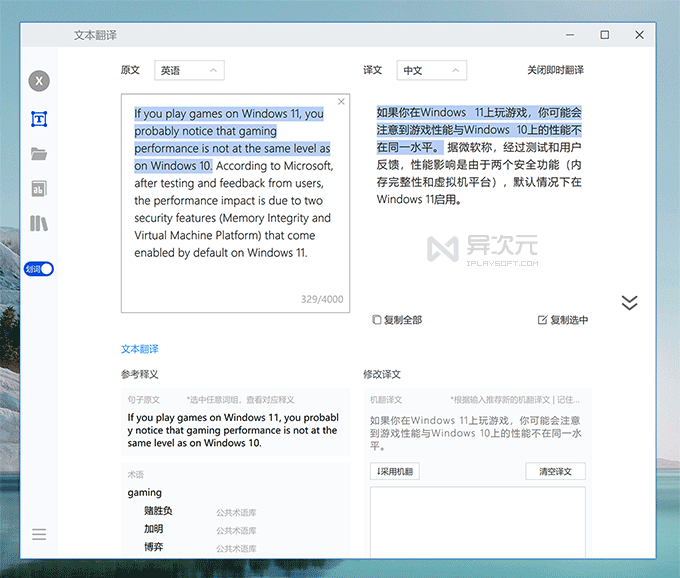
Task: Open the library books icon
Action: click(x=39, y=223)
